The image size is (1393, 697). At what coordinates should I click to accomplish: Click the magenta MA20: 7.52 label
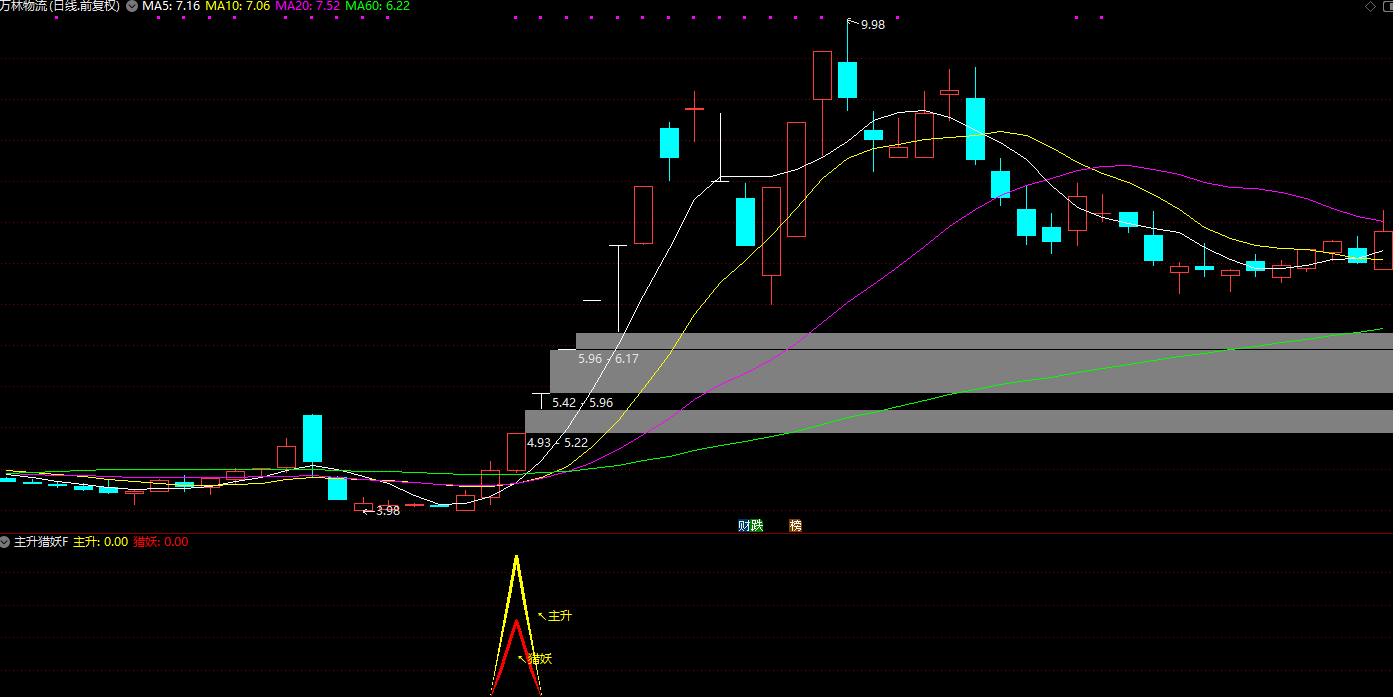point(307,6)
